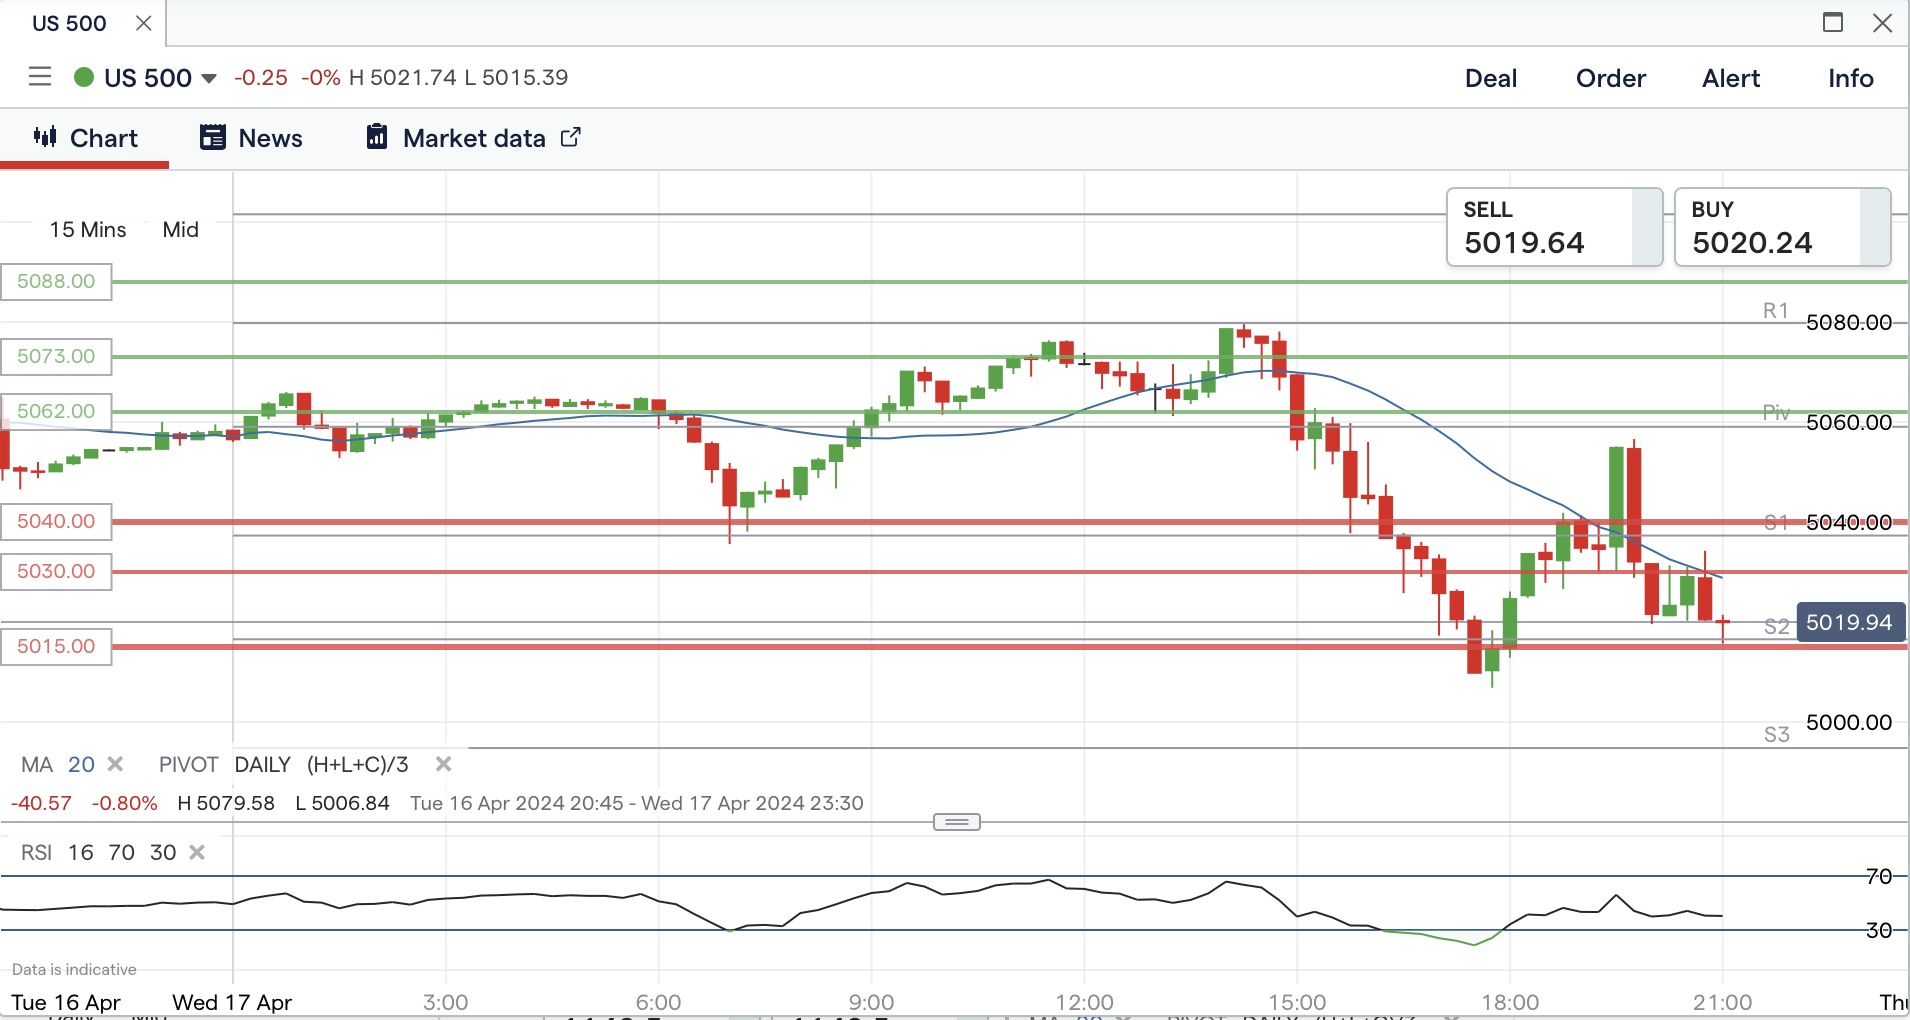
Task: Select the 5073.00 price level label
Action: click(x=56, y=356)
